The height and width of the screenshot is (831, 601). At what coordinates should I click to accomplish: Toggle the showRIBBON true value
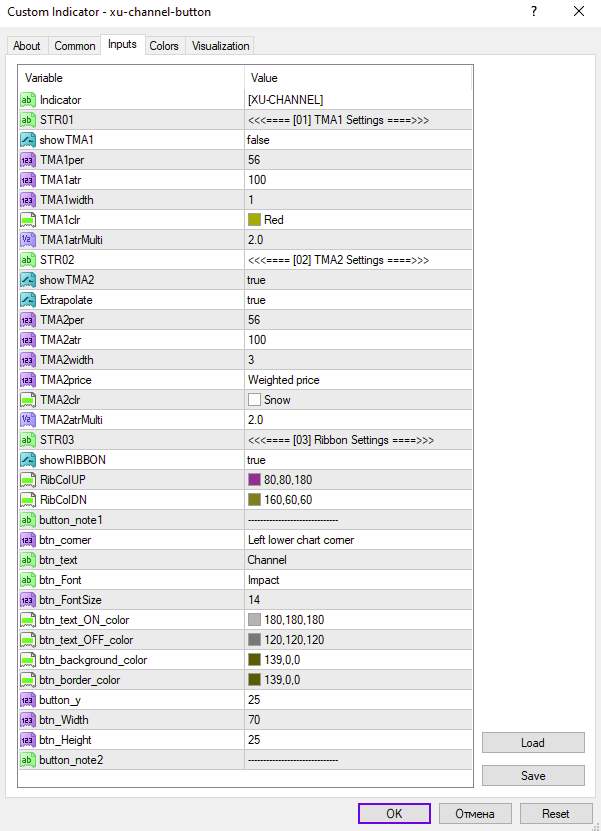pyautogui.click(x=357, y=460)
